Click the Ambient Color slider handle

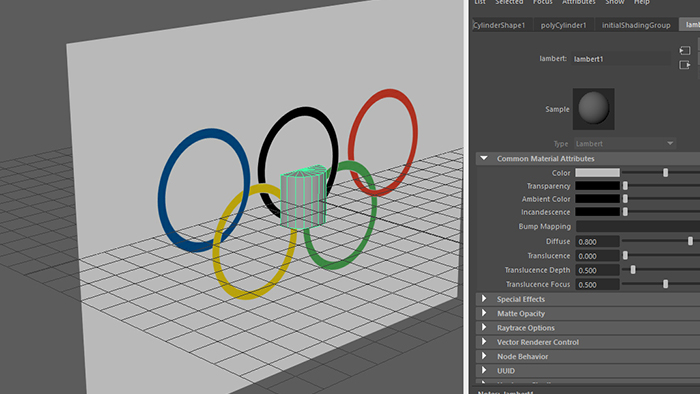(625, 199)
